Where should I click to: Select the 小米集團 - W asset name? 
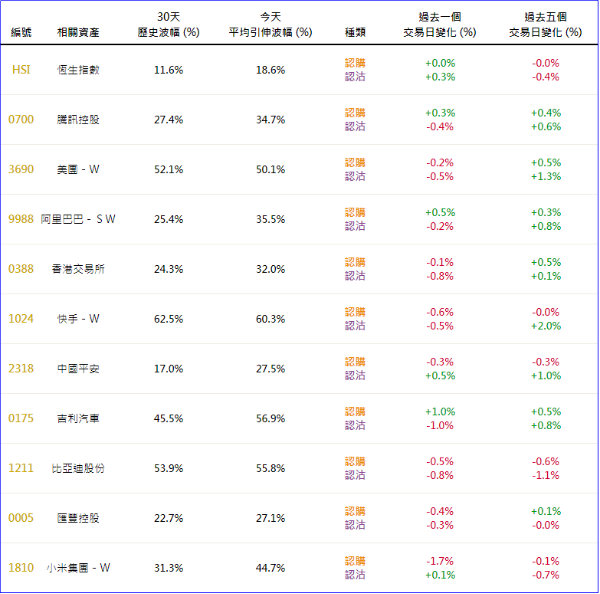pos(78,568)
